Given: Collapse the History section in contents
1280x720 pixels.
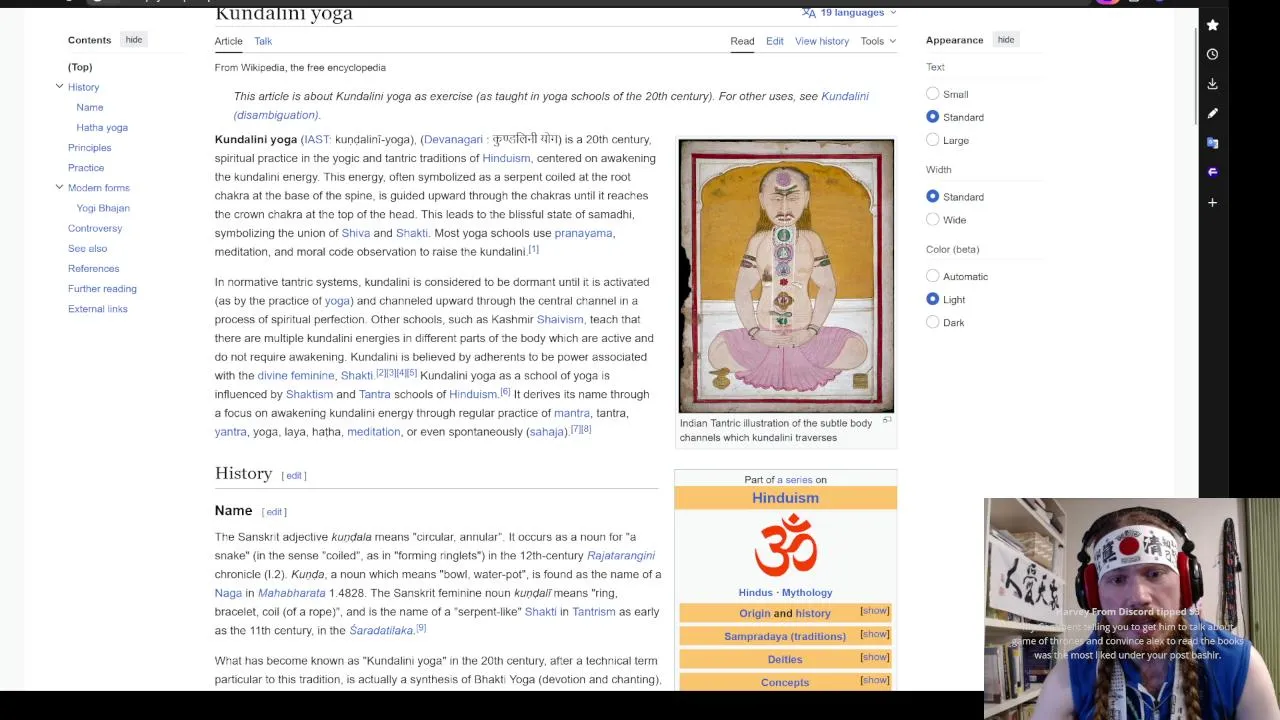Looking at the screenshot, I should (59, 87).
